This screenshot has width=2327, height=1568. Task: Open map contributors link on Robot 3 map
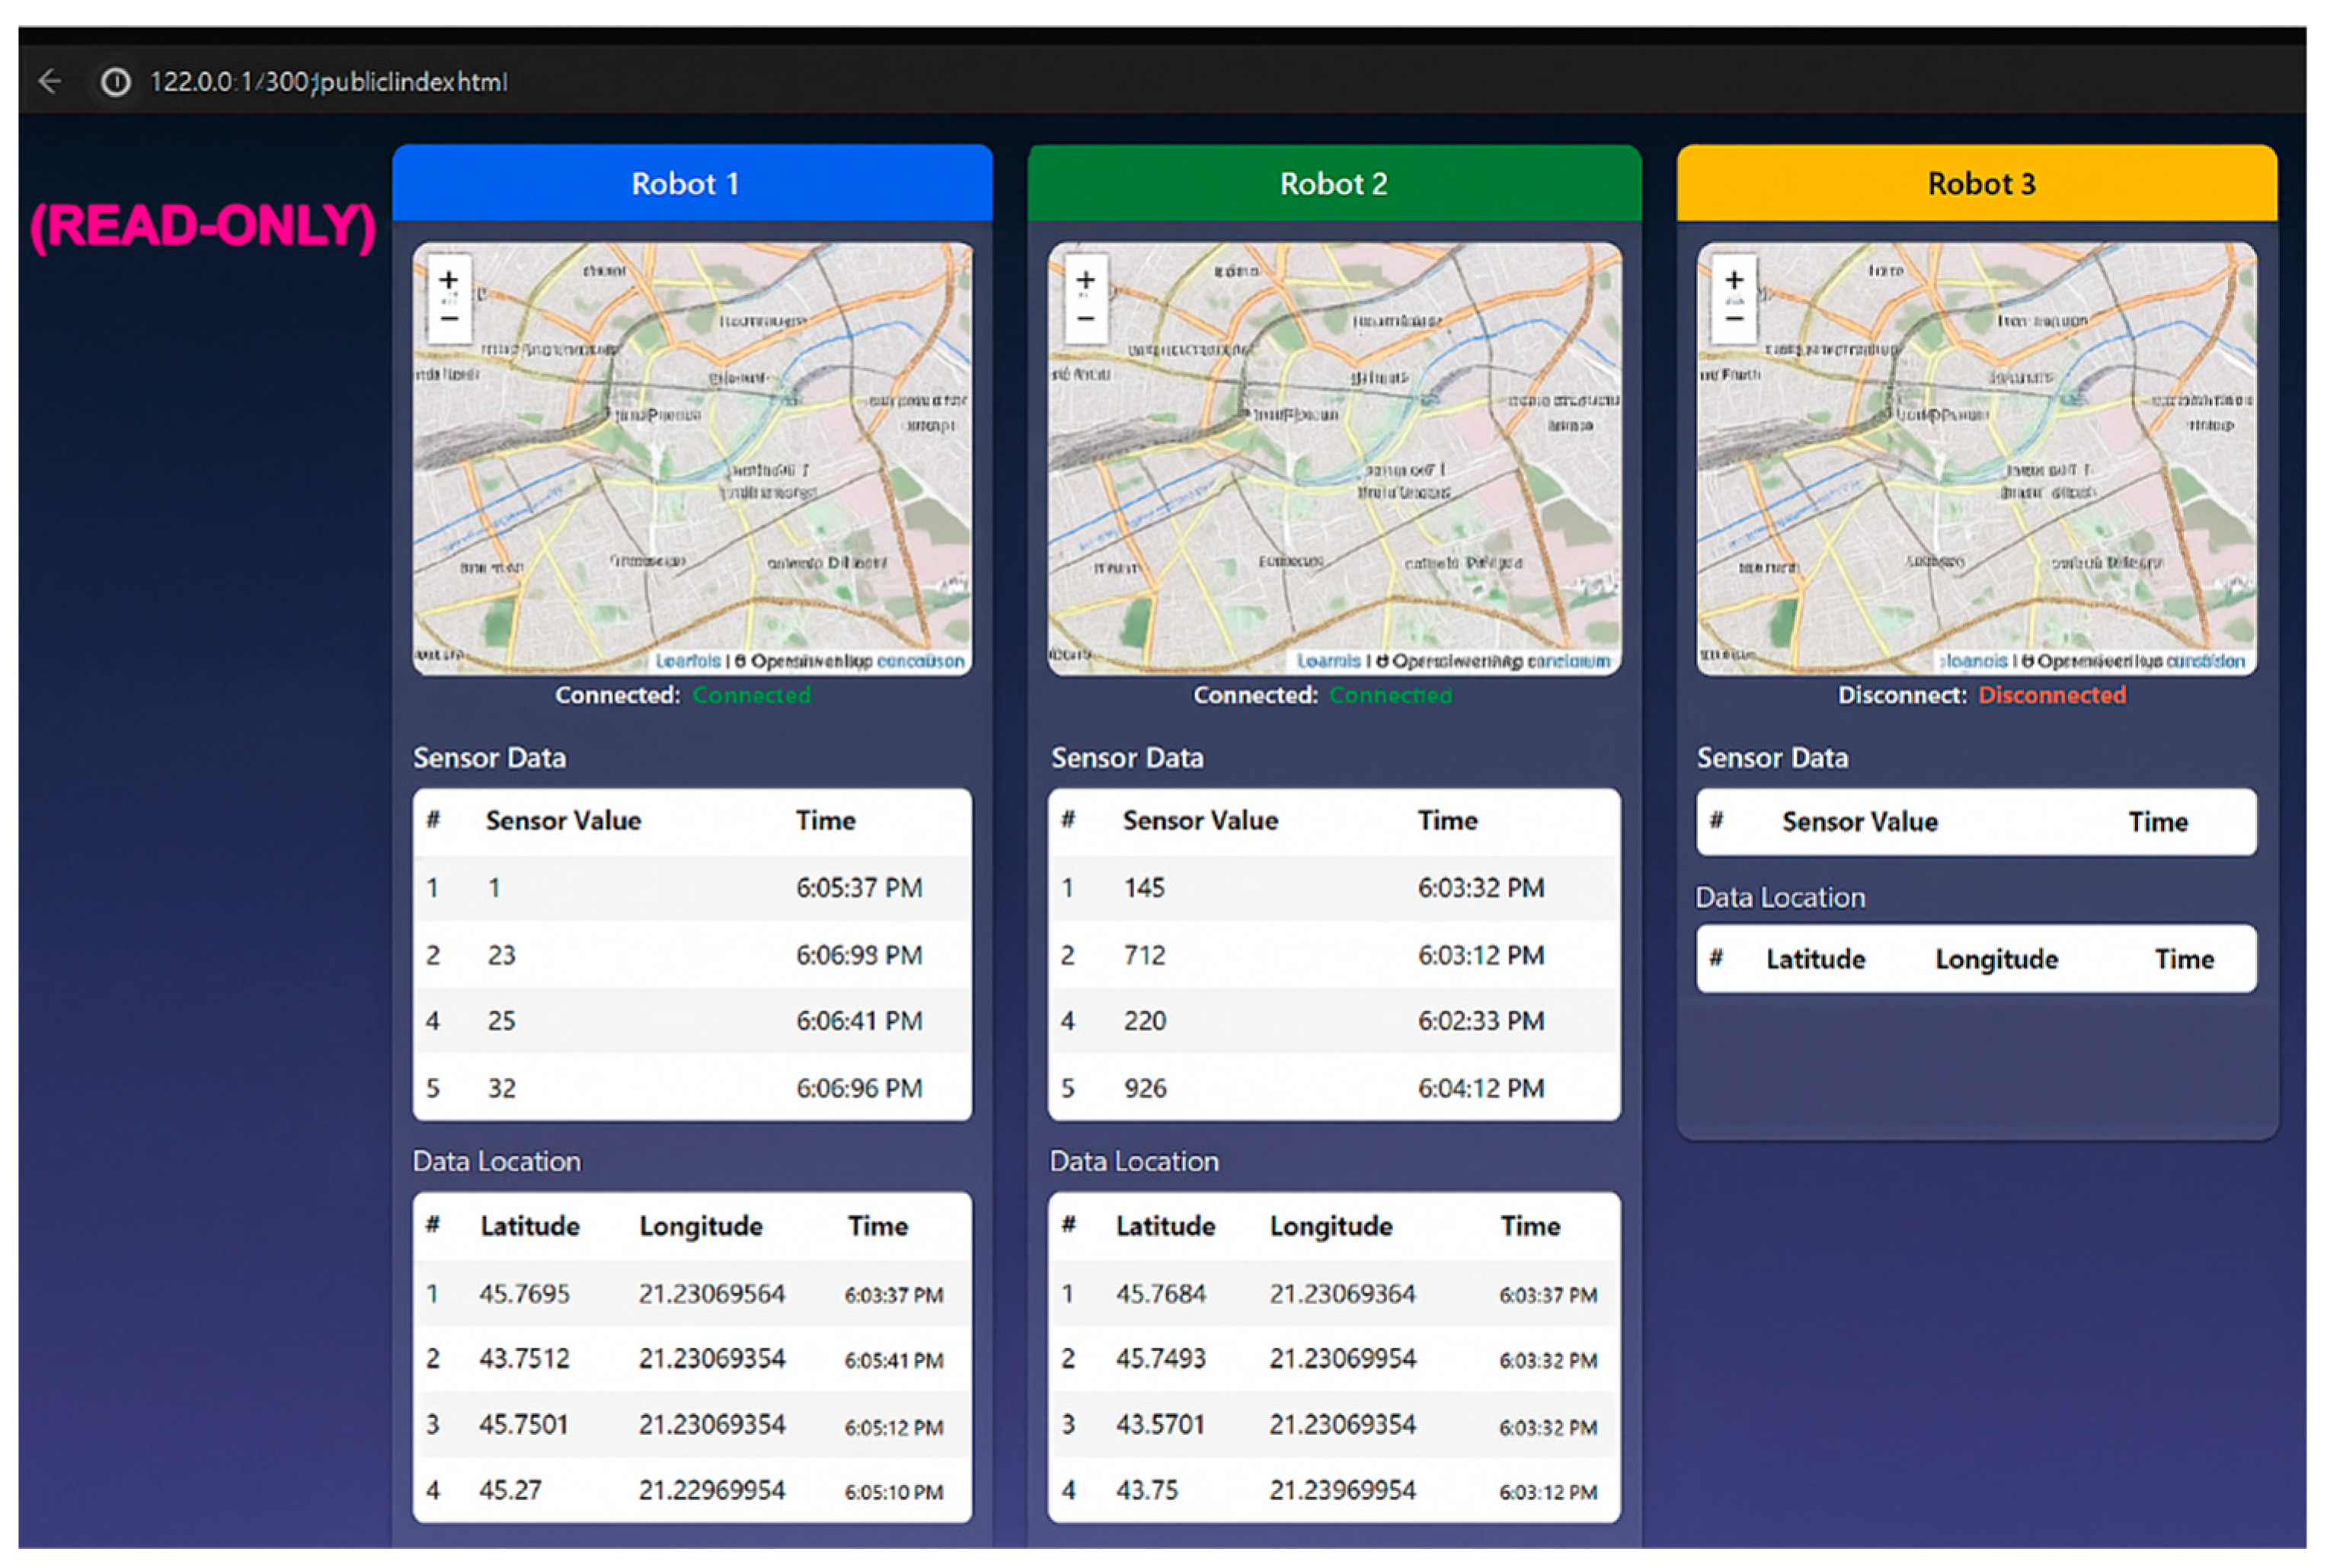[2205, 661]
